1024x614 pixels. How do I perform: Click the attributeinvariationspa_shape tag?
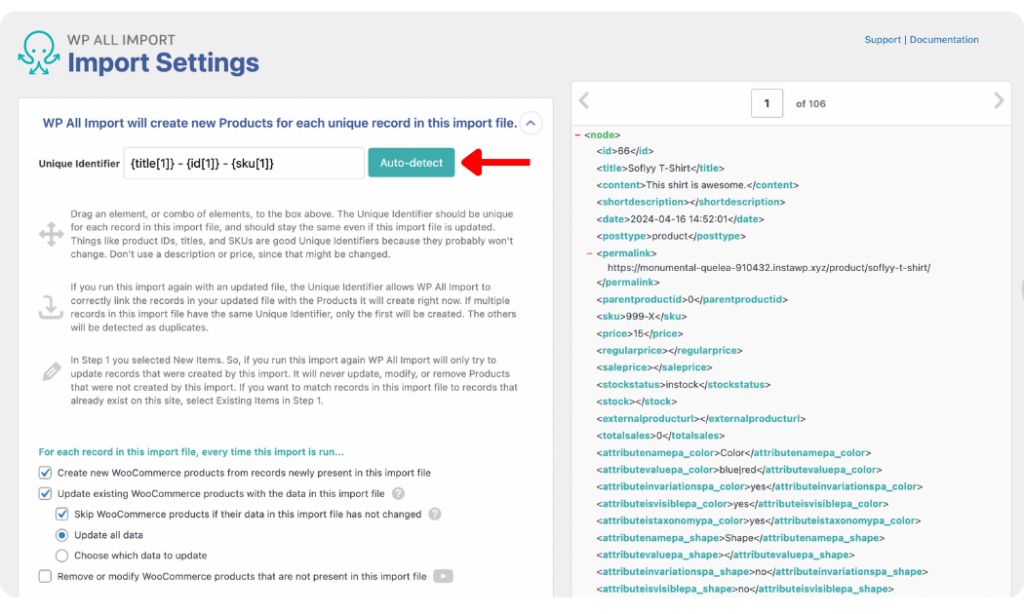coord(762,572)
